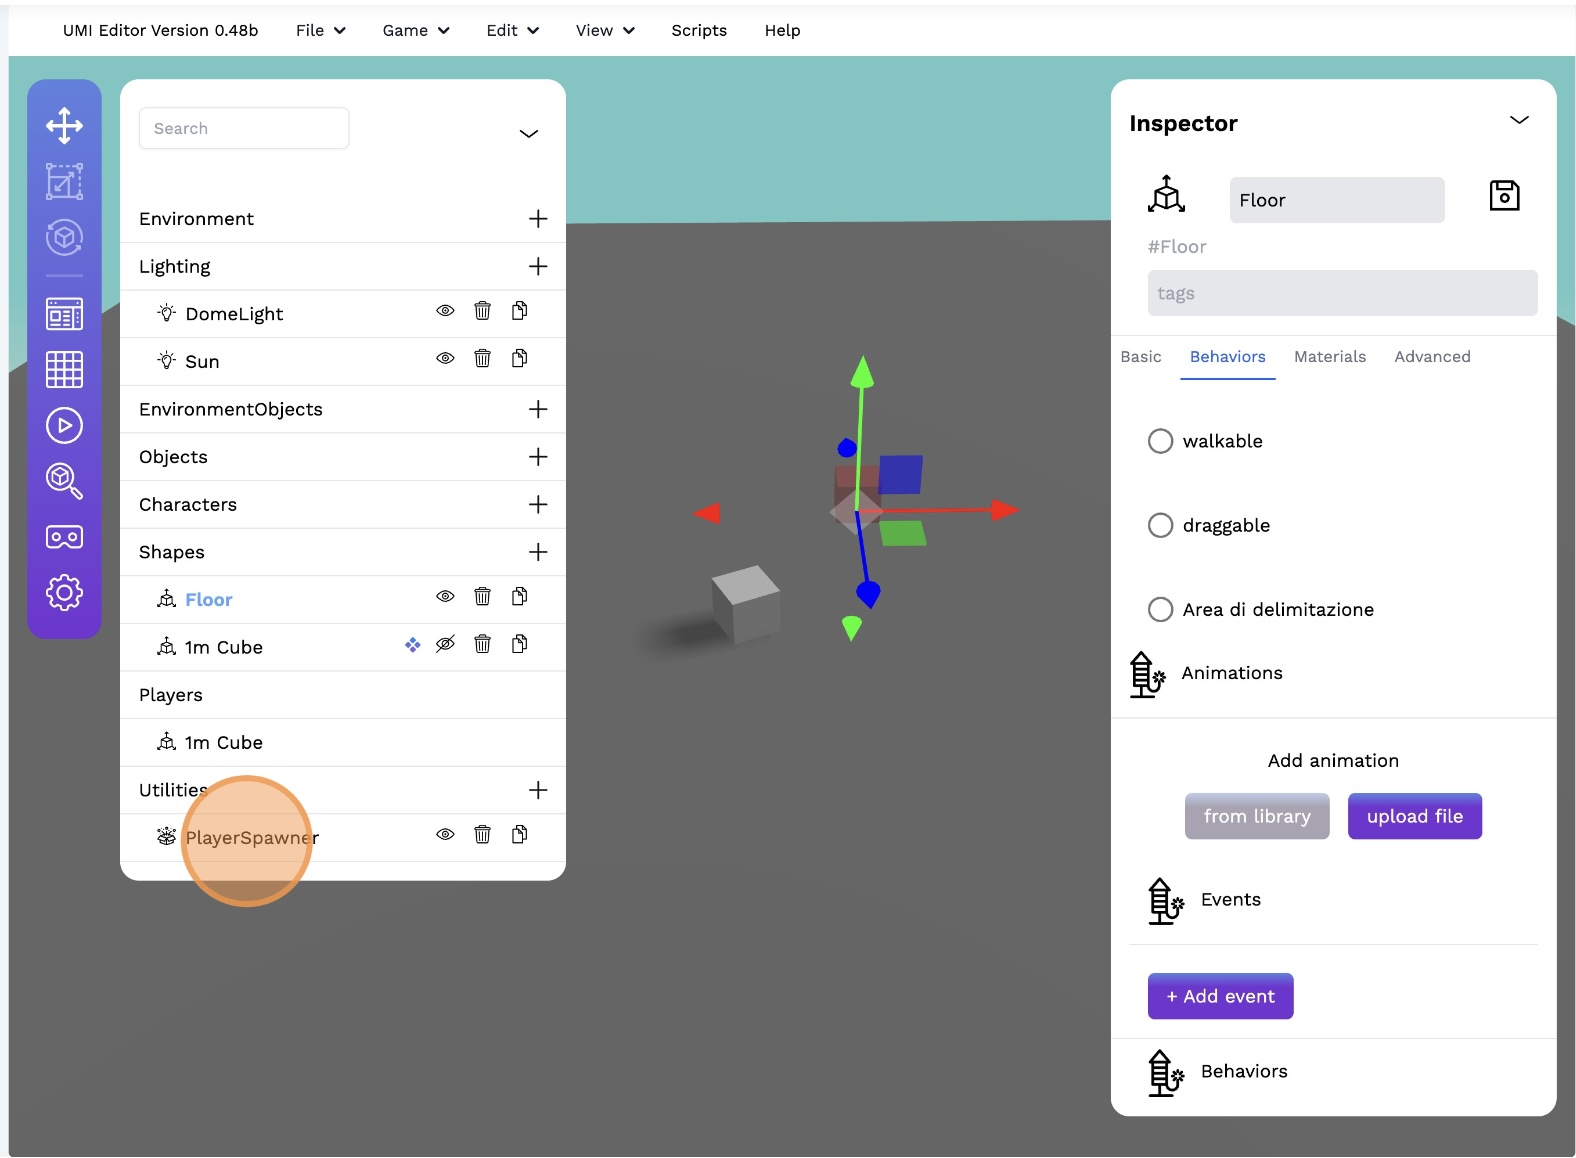The height and width of the screenshot is (1158, 1576).
Task: Hide the Sun light with its eye icon
Action: point(445,358)
